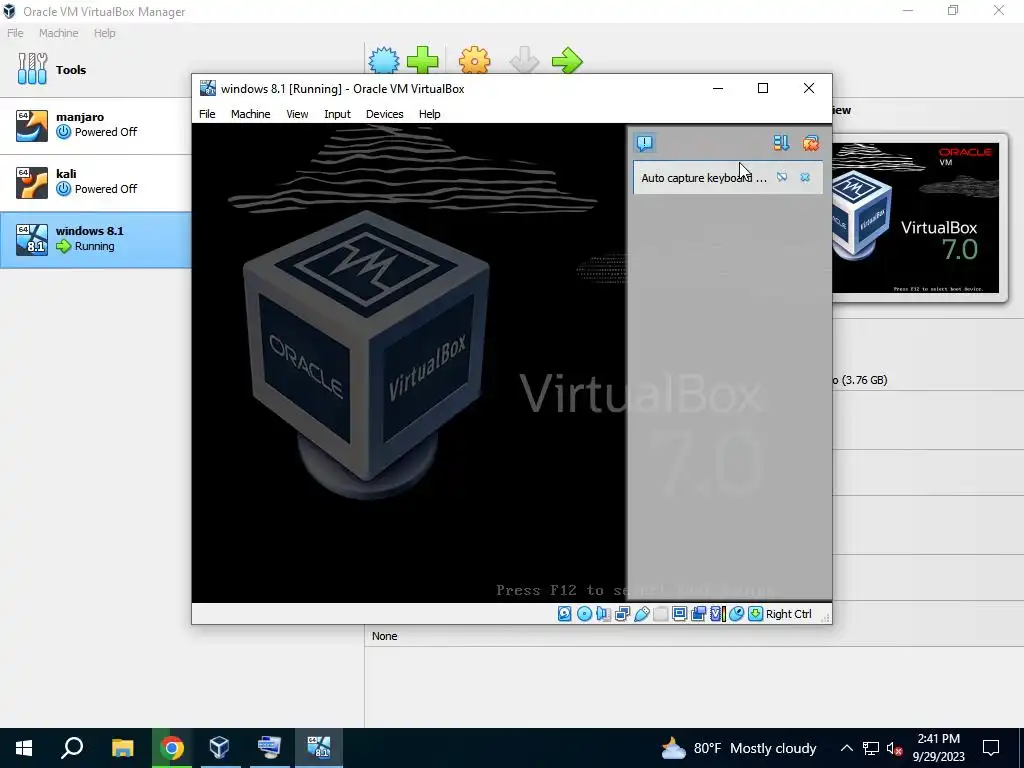Click the New VM blue starburst icon in Manager
This screenshot has width=1024, height=768.
pyautogui.click(x=383, y=60)
